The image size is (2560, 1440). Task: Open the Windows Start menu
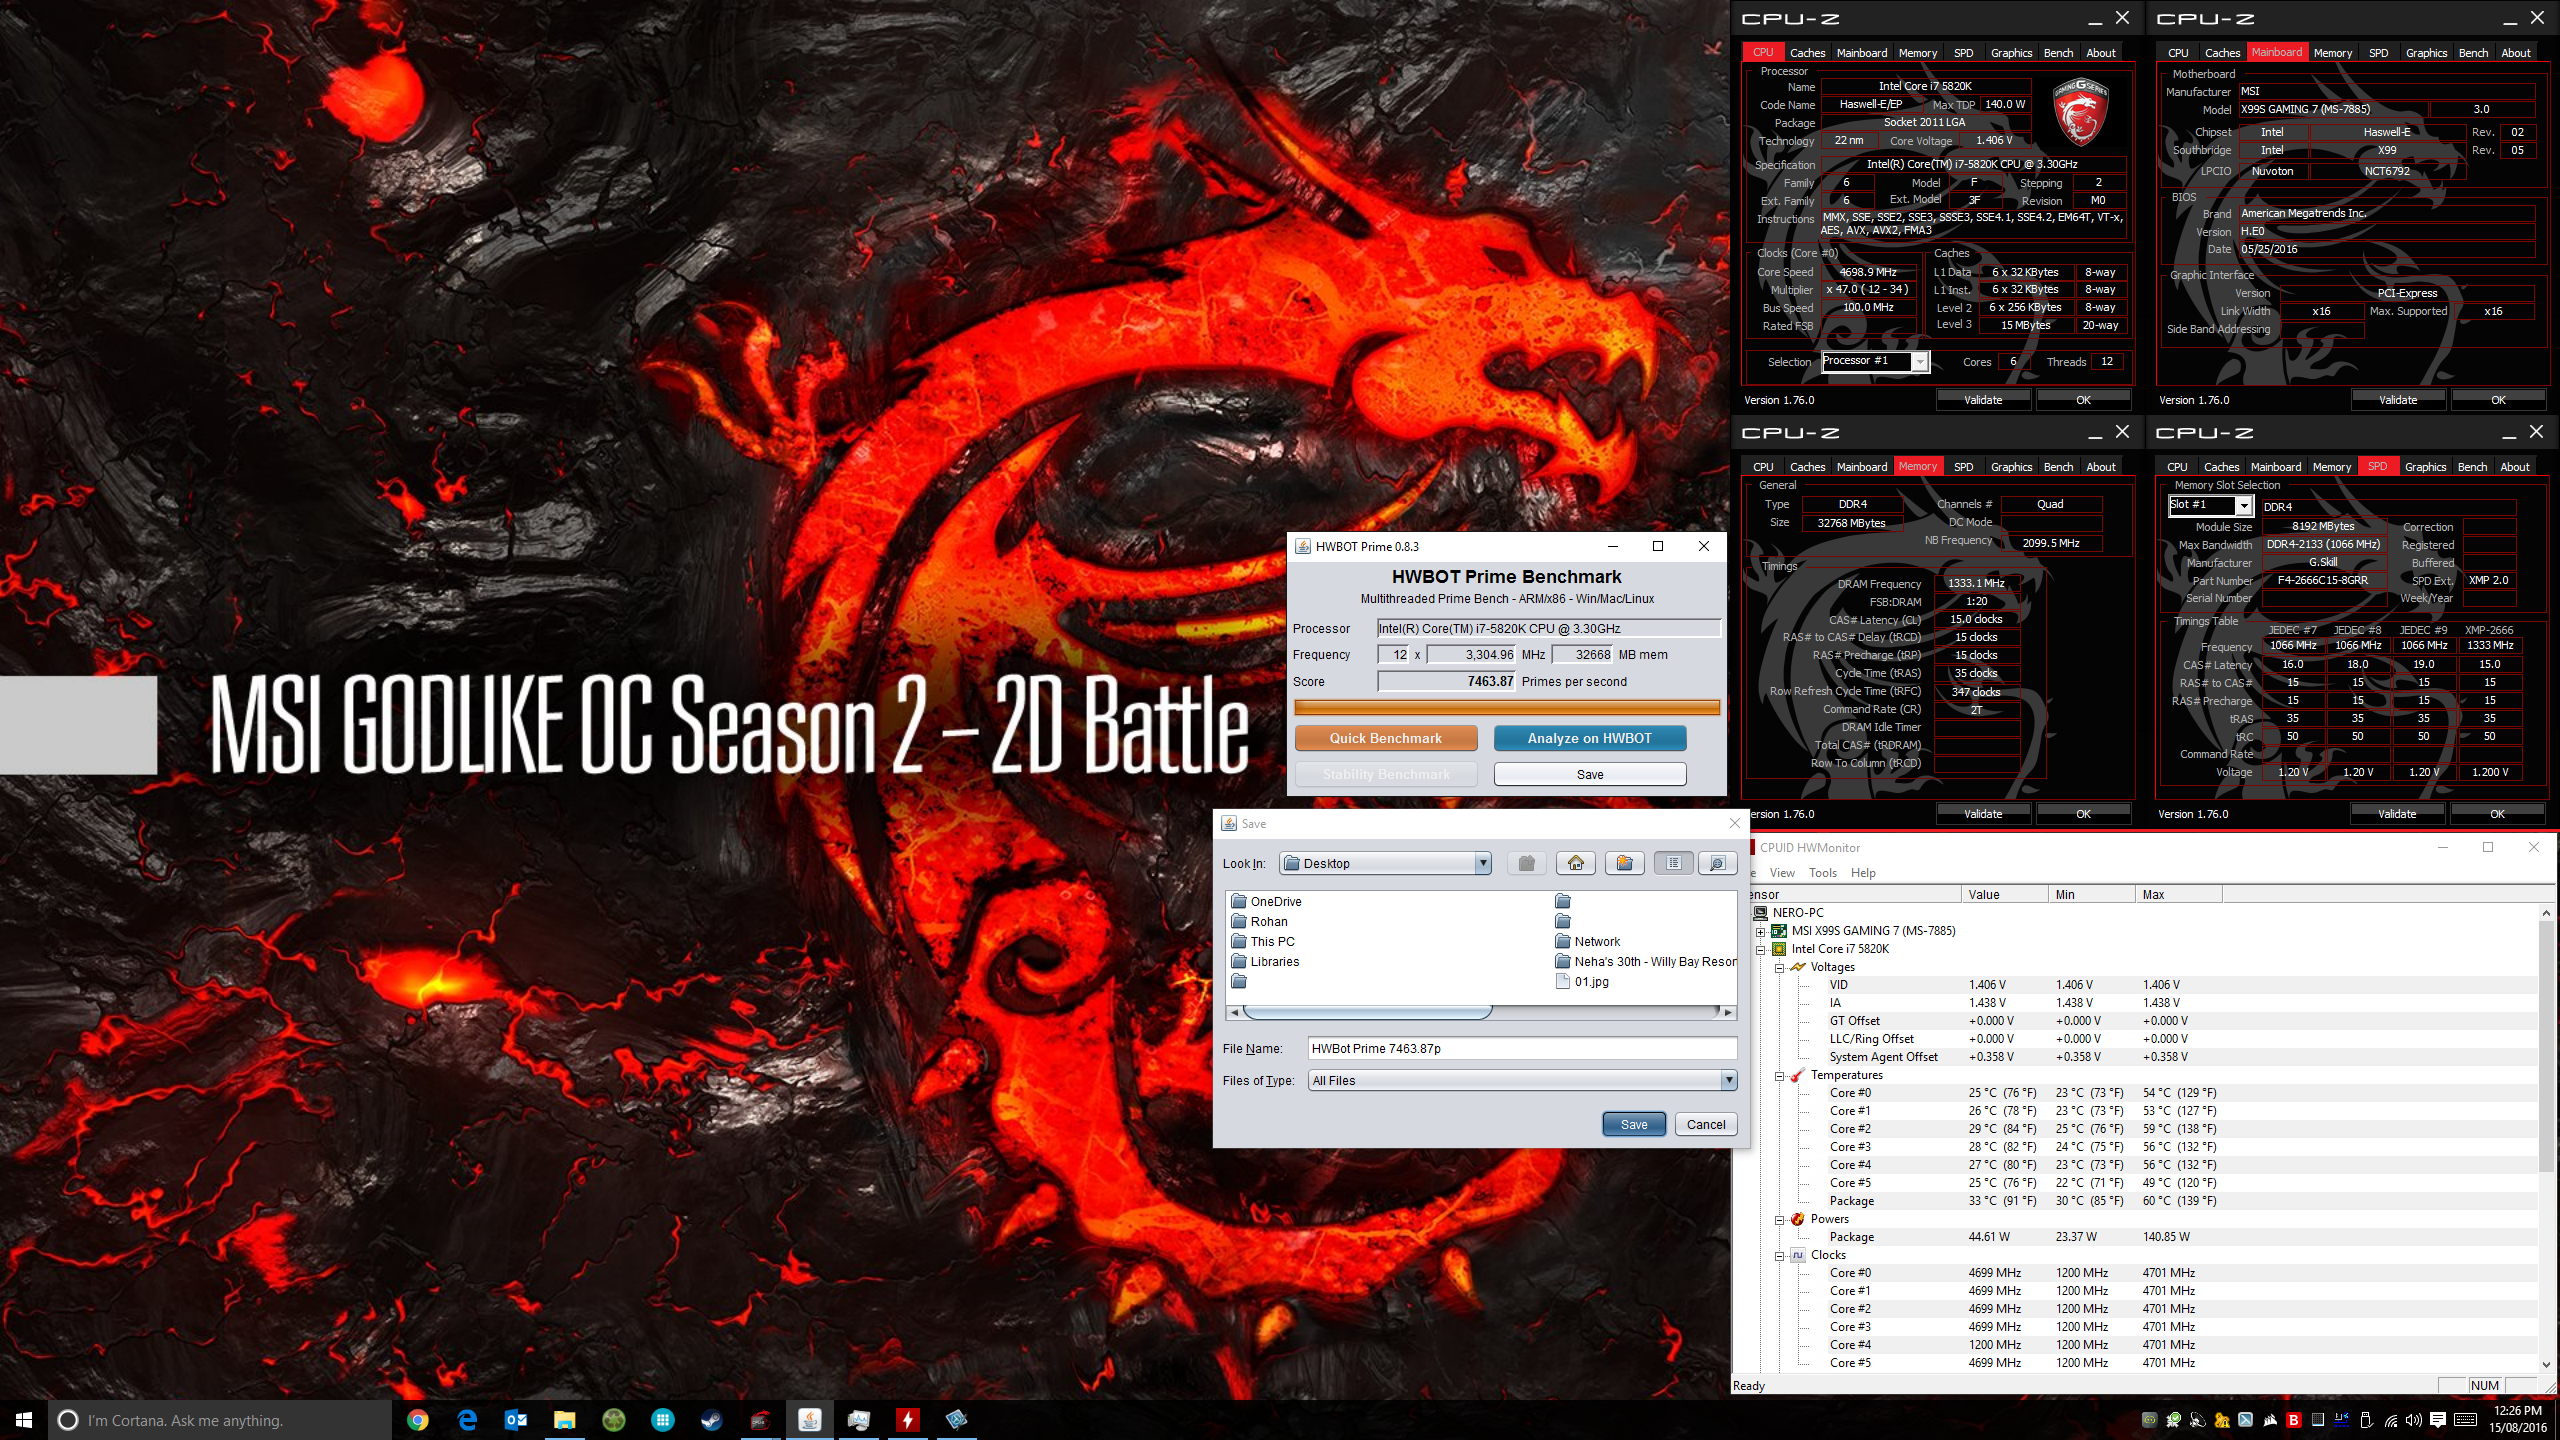[24, 1419]
